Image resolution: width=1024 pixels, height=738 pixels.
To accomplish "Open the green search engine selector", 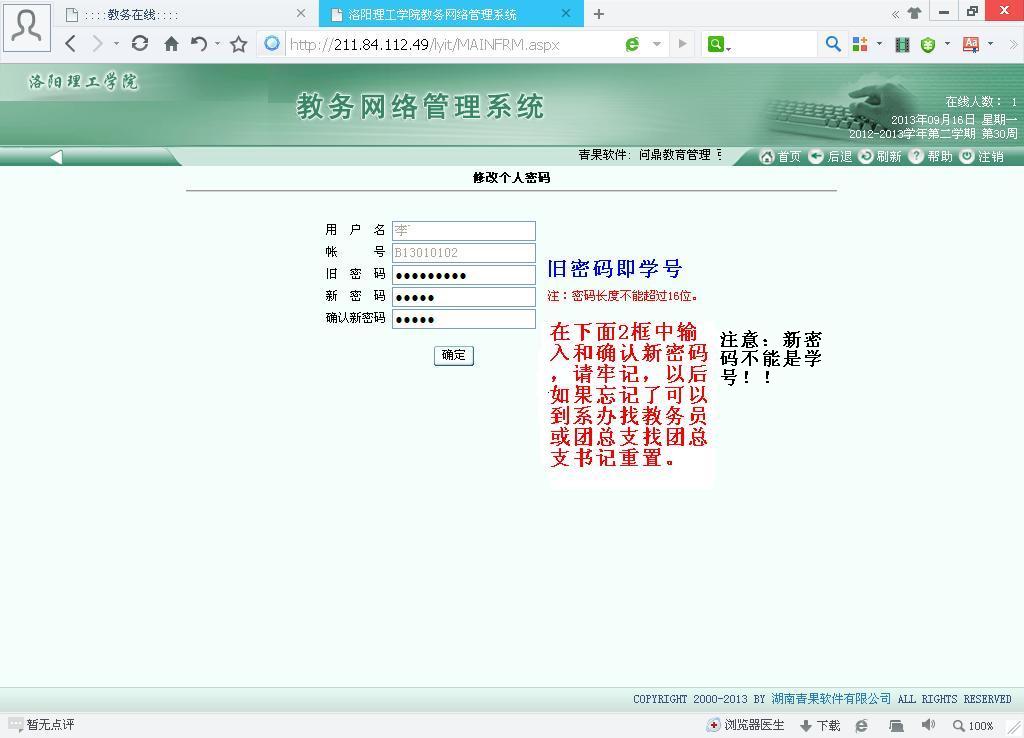I will coord(718,44).
